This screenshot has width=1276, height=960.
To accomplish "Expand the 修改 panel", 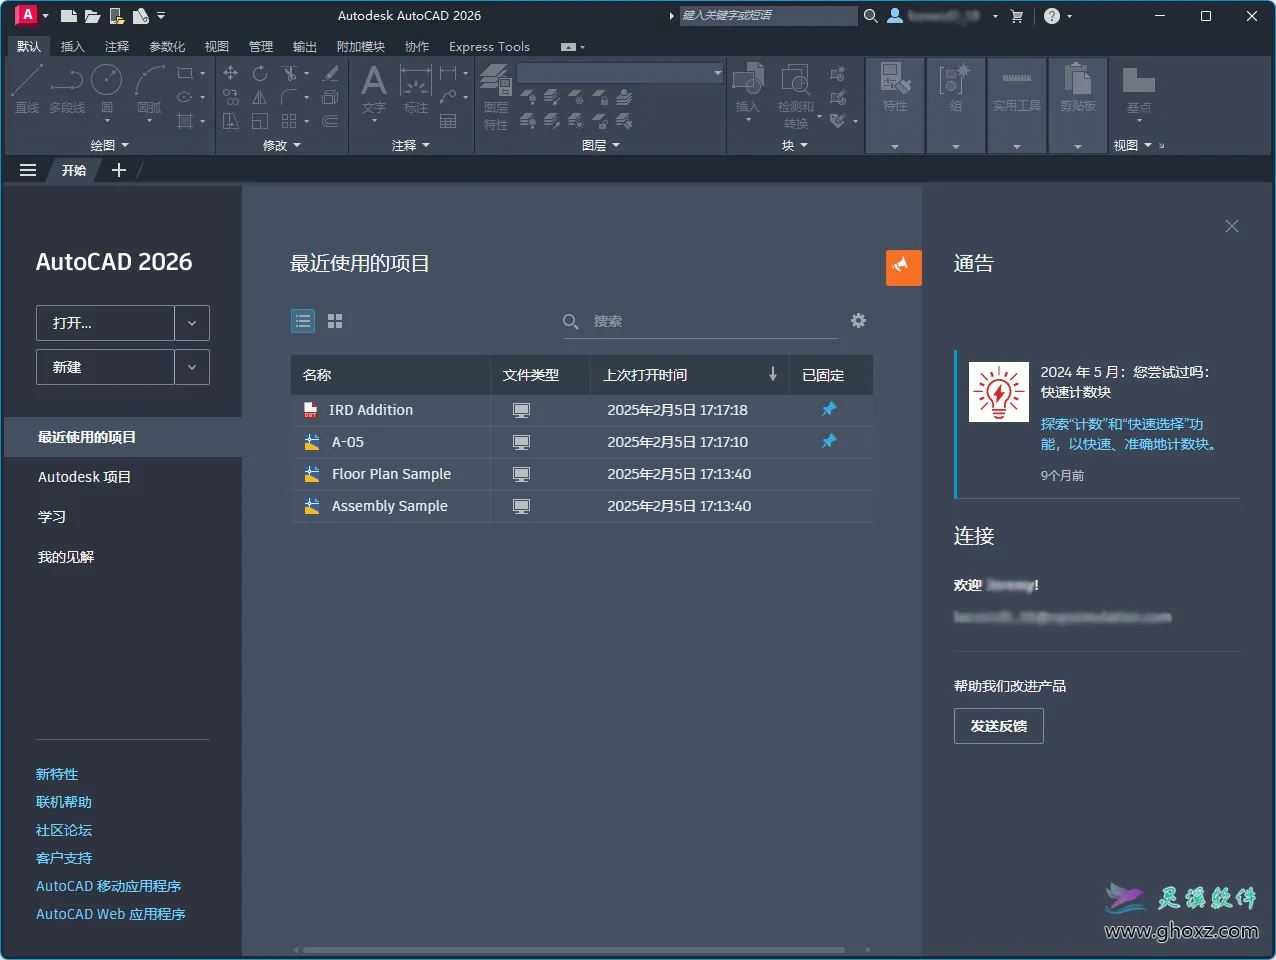I will [x=282, y=145].
